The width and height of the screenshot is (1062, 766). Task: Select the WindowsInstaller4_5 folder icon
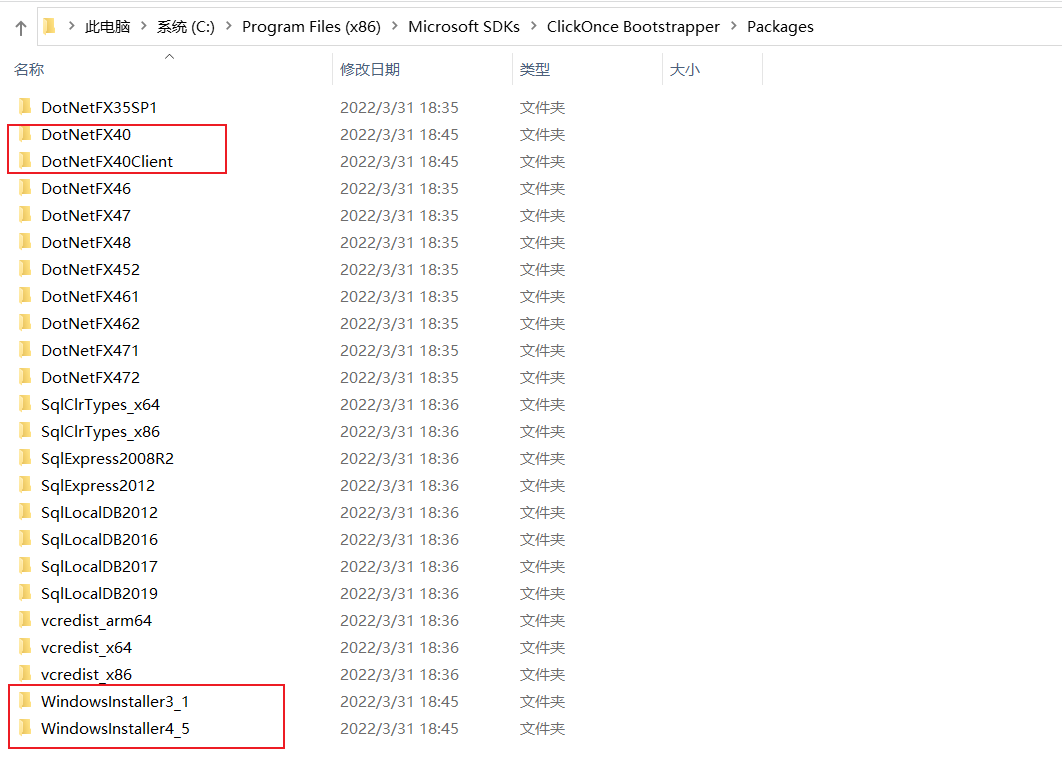[x=25, y=728]
